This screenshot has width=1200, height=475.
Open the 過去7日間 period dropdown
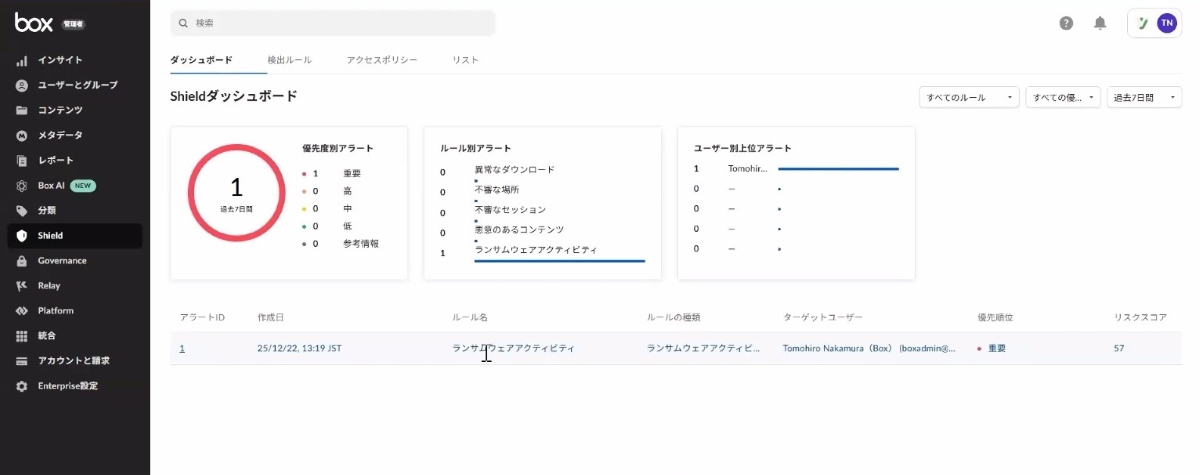(1144, 97)
